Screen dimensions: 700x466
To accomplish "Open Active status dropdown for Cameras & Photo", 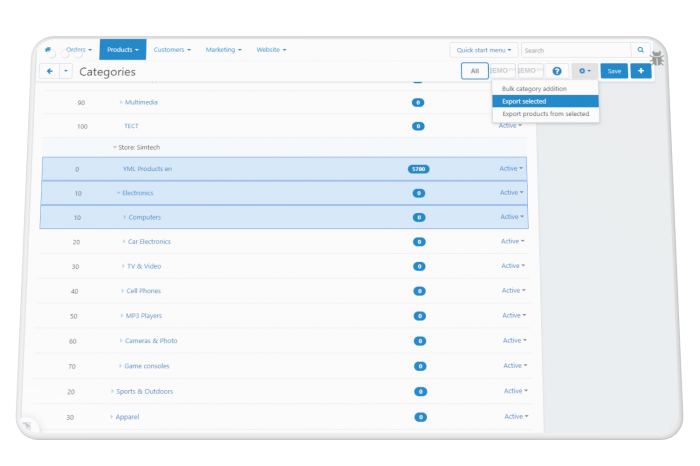I will (515, 341).
